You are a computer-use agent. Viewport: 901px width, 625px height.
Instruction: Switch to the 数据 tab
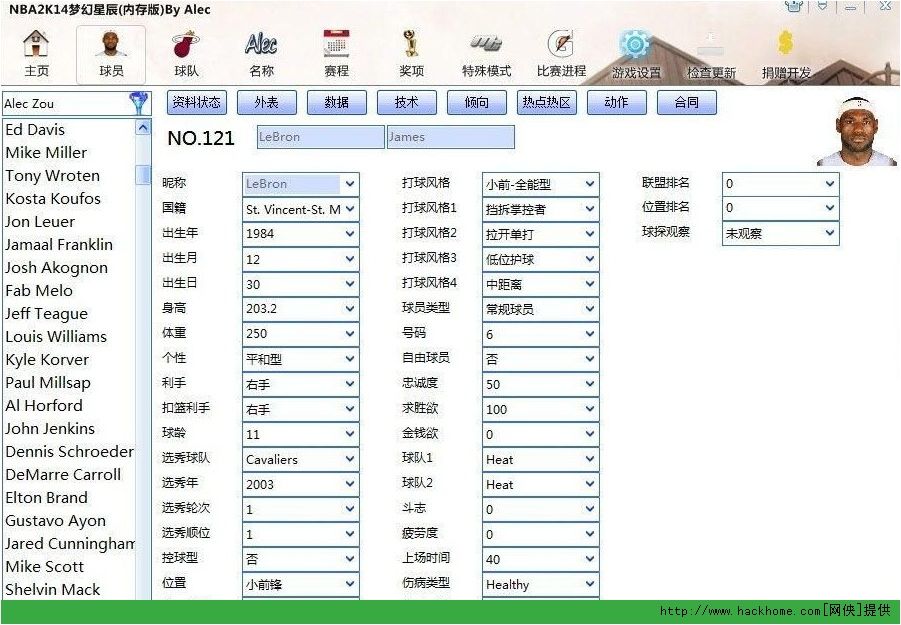coord(337,103)
